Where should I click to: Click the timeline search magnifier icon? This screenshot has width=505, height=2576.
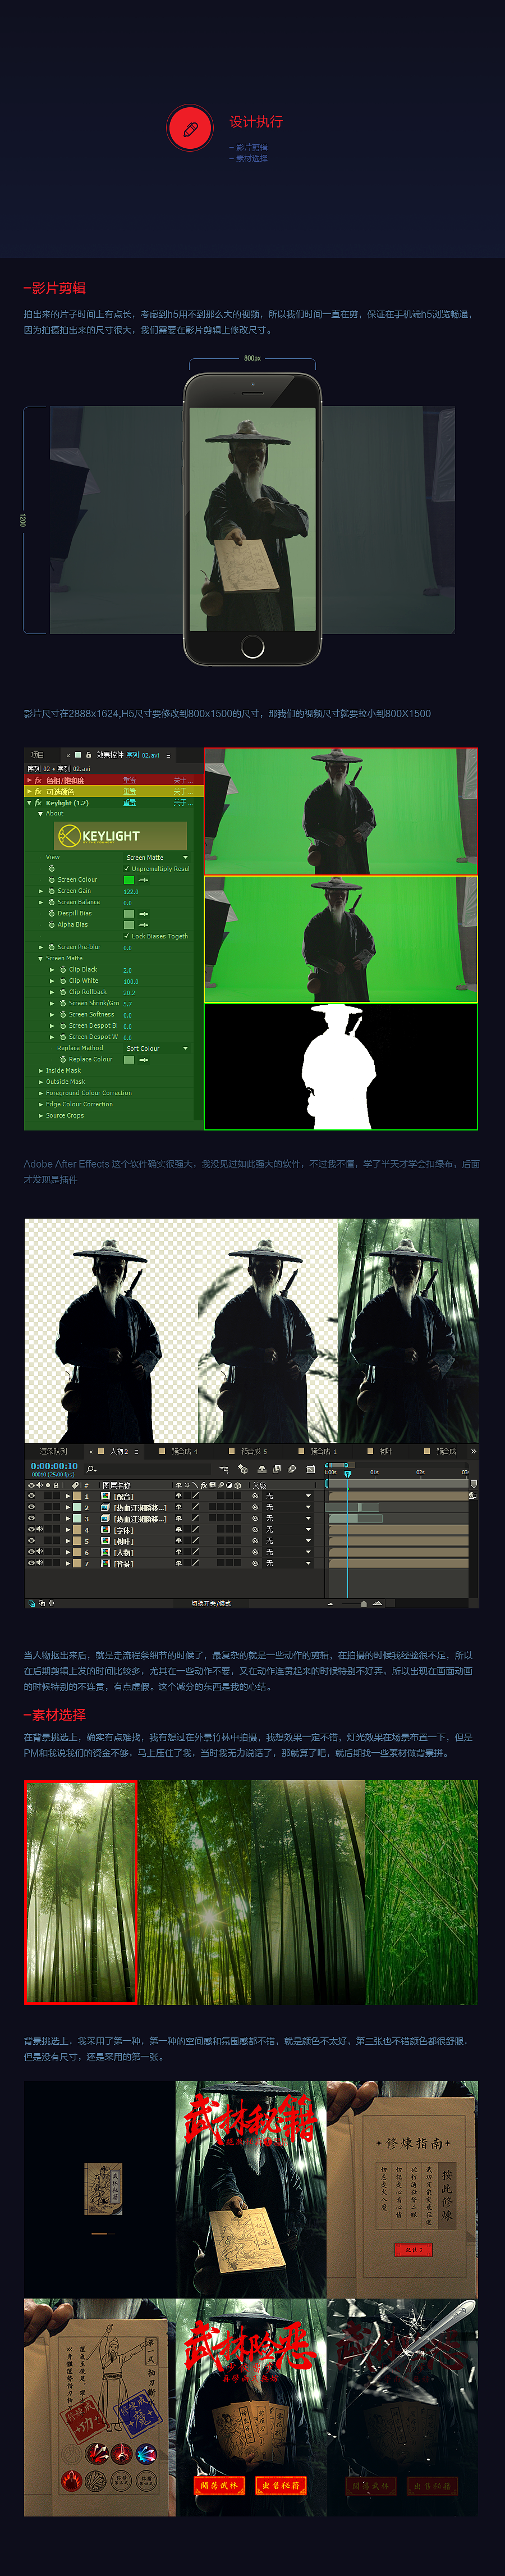coord(91,1468)
